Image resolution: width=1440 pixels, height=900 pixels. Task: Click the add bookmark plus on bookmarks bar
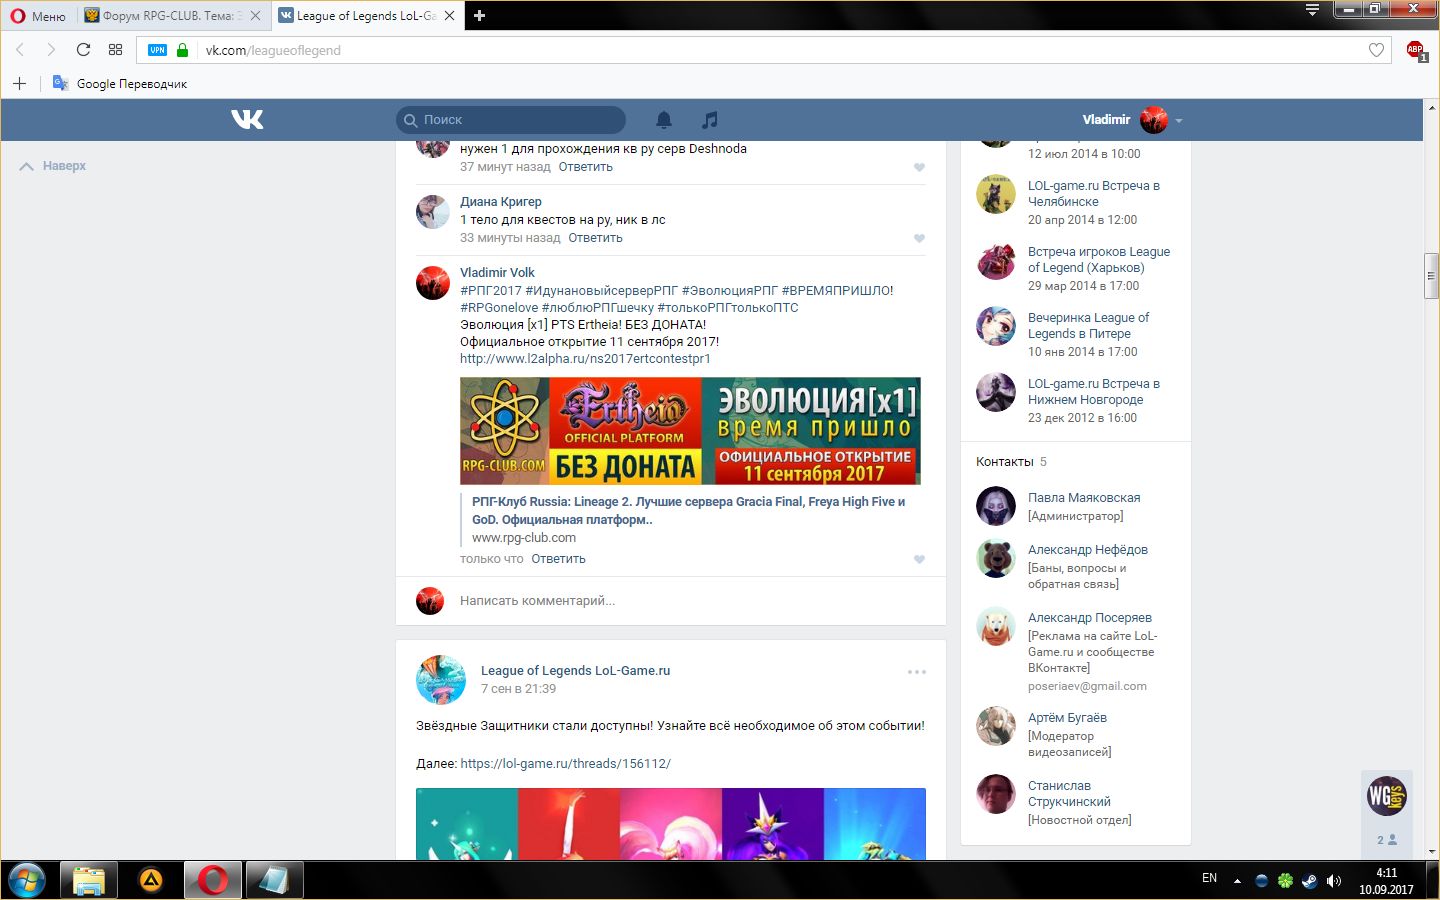19,83
